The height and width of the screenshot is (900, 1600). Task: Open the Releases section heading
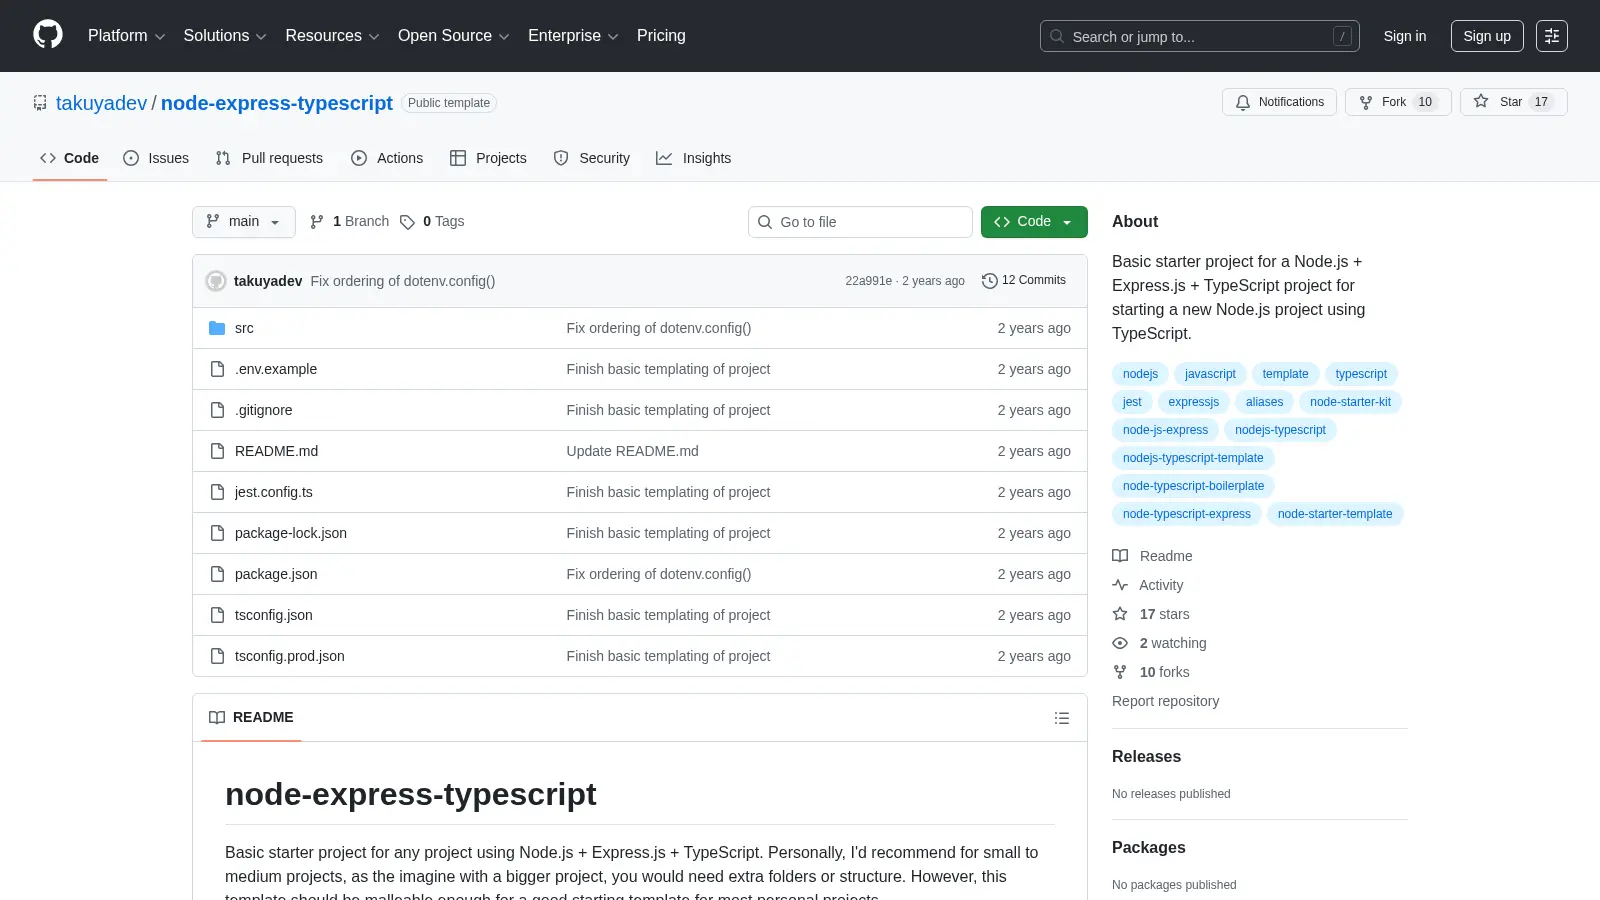[x=1146, y=757]
